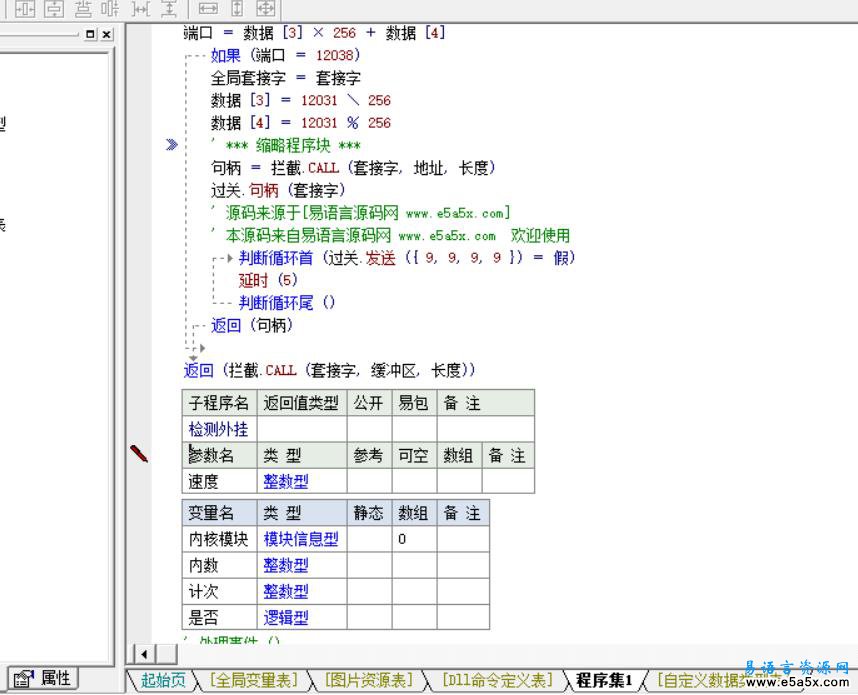Viewport: 858px width, 695px height.
Task: Close the left side panel
Action: [x=106, y=34]
